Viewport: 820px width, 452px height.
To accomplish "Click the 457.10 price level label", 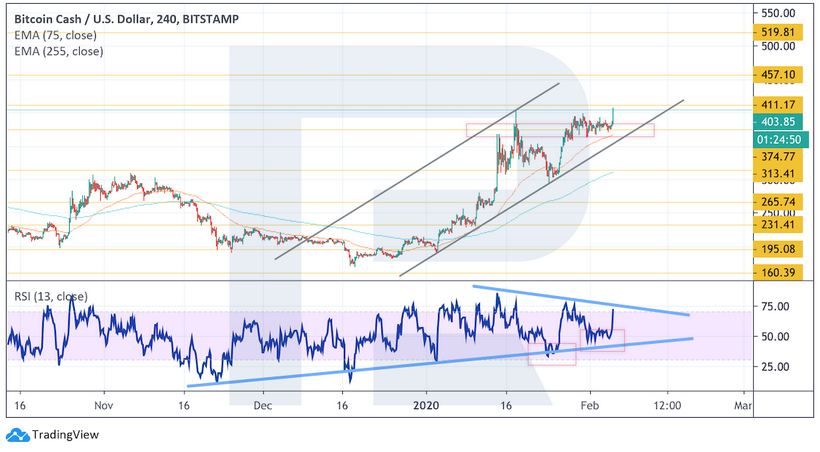I will [778, 75].
